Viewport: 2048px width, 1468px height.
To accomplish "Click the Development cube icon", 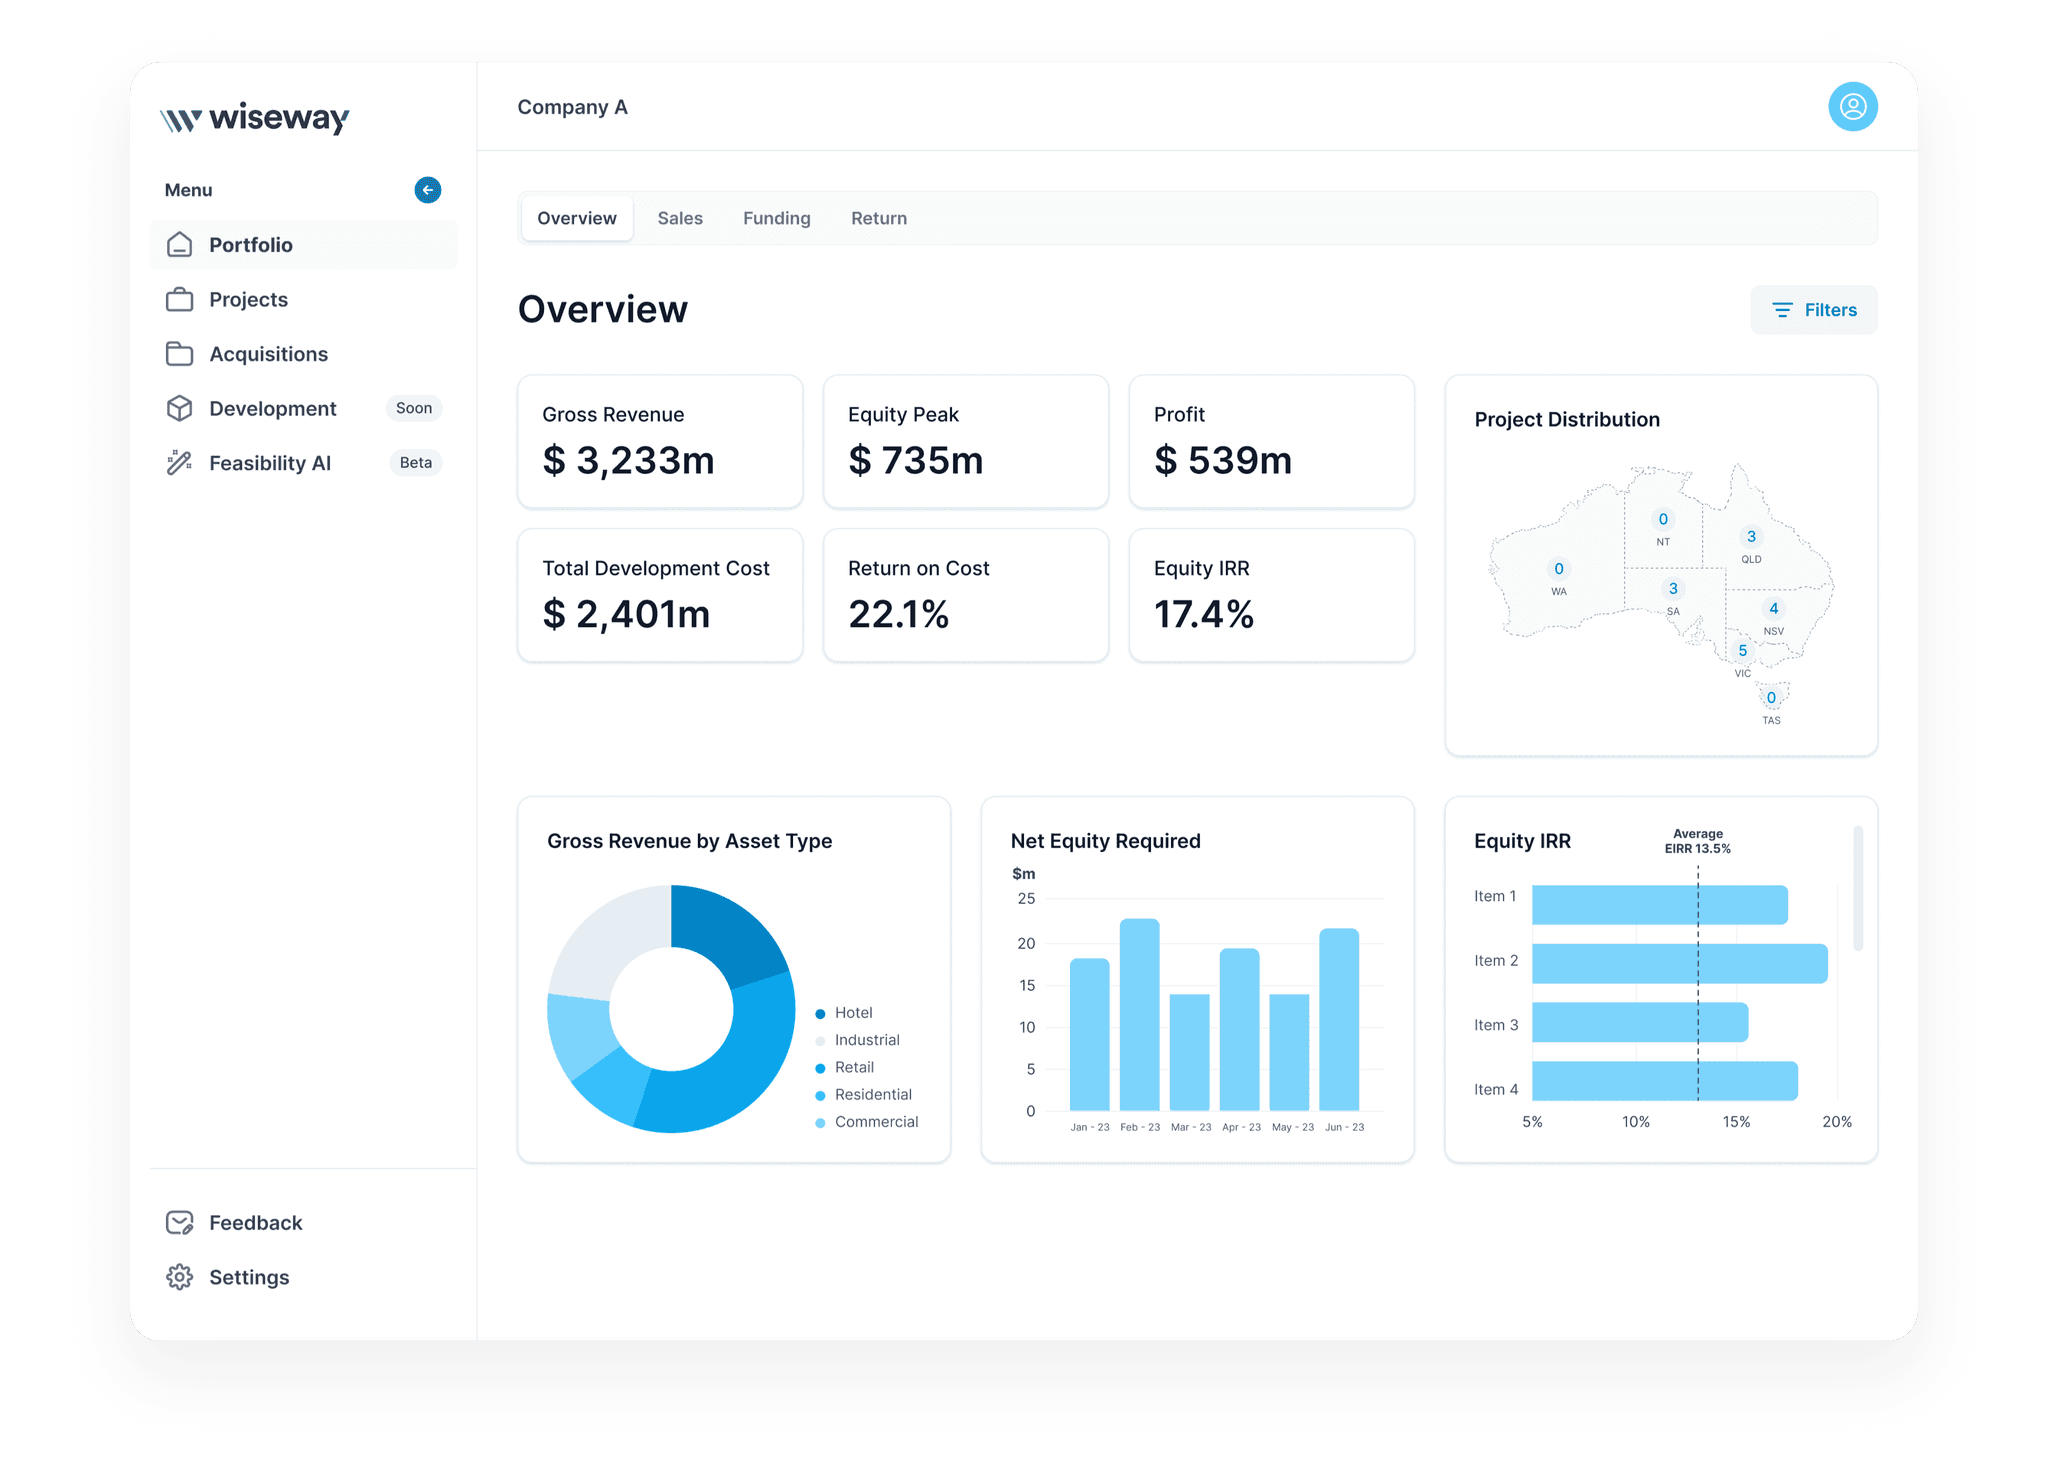I will coord(180,408).
